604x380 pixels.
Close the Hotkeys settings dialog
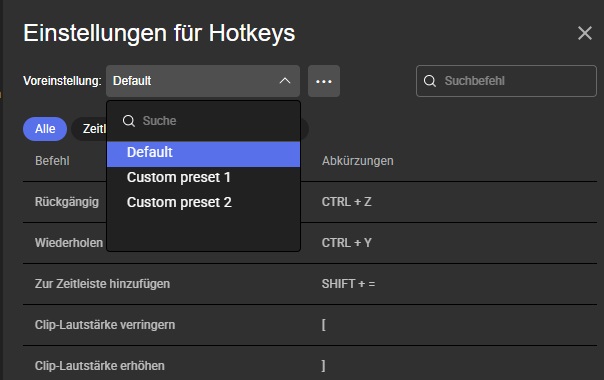585,33
